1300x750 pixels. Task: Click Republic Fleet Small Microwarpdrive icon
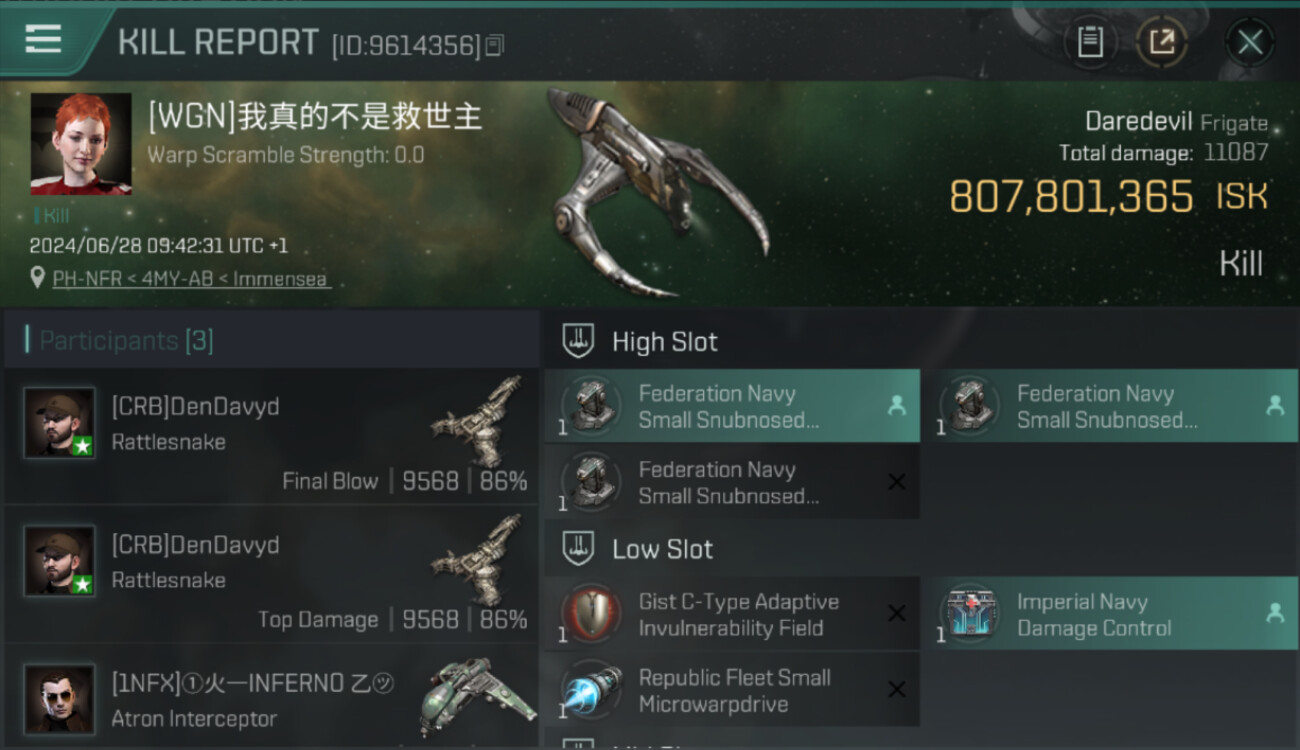pyautogui.click(x=592, y=690)
